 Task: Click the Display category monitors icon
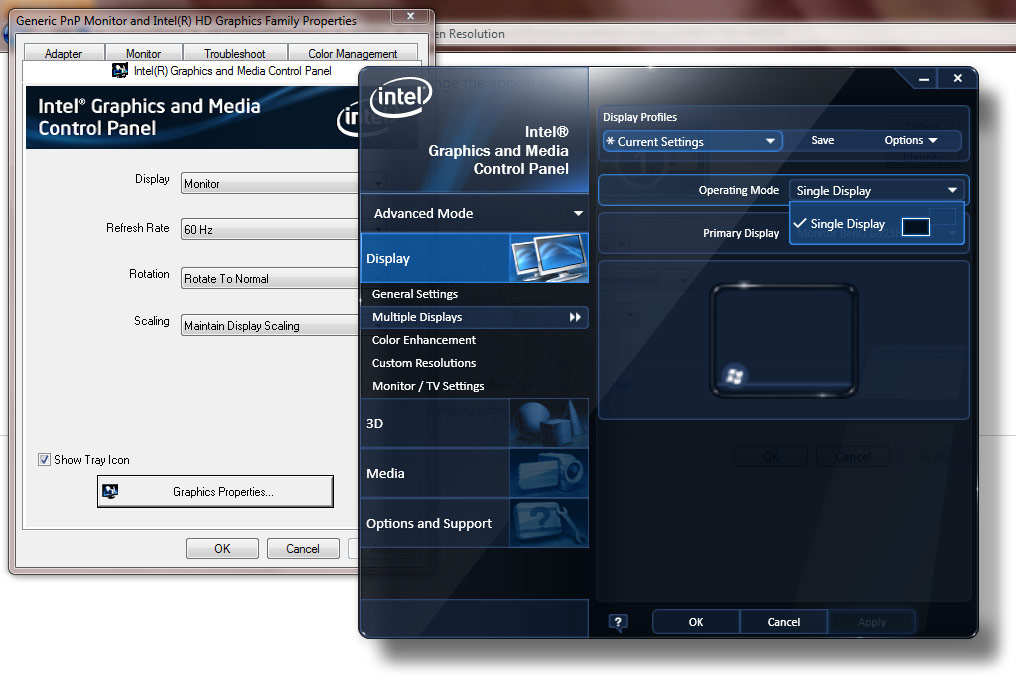[549, 258]
